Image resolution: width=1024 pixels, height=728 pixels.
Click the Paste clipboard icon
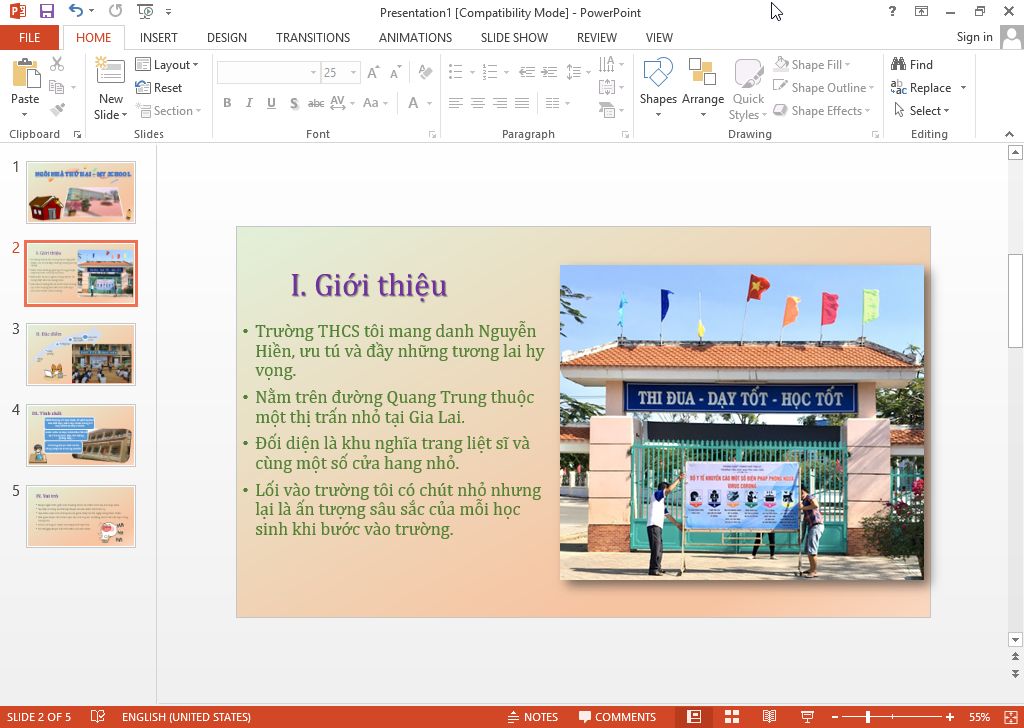25,74
